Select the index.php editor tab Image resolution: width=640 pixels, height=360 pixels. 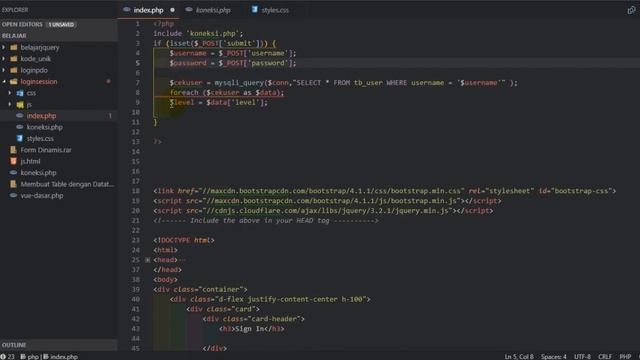click(149, 10)
